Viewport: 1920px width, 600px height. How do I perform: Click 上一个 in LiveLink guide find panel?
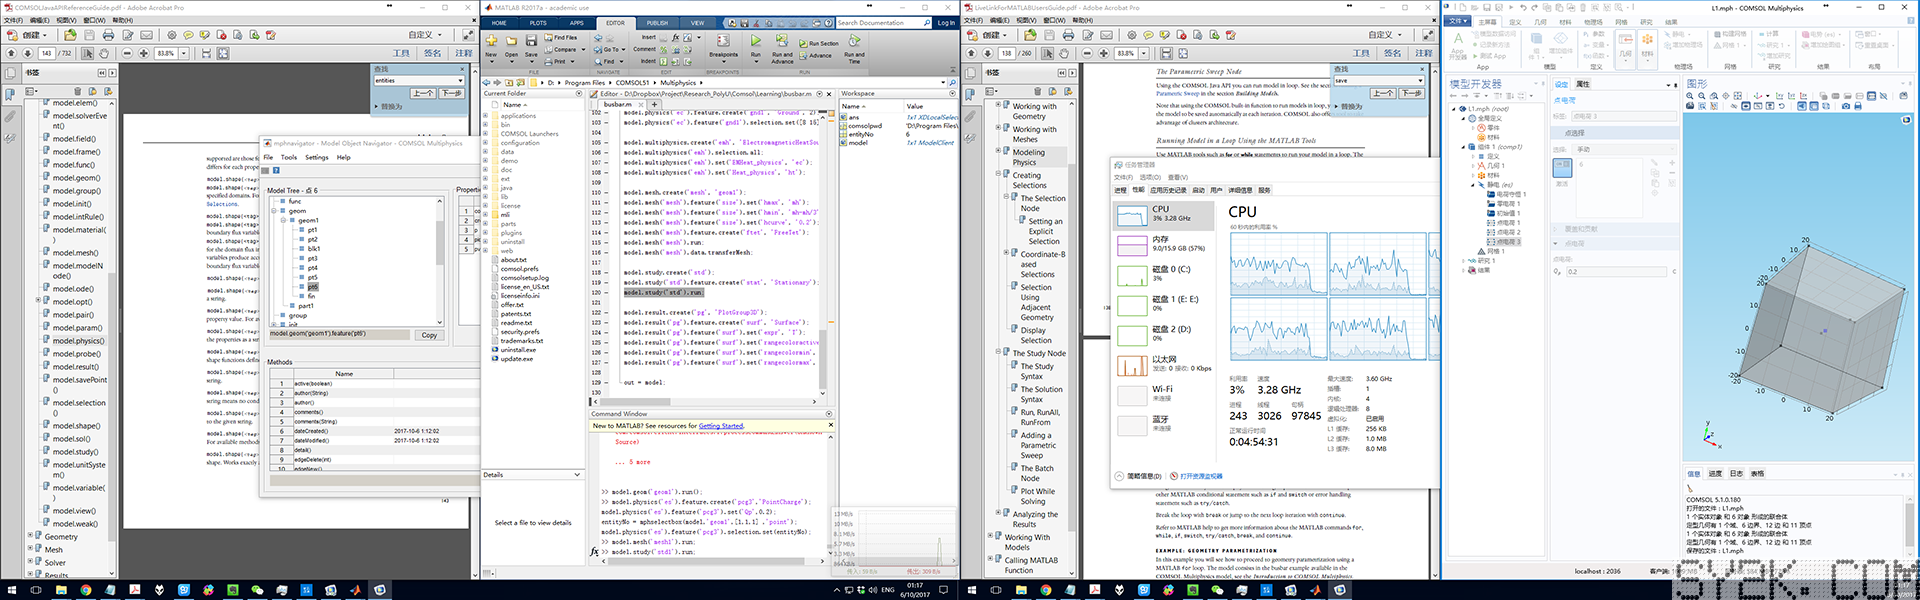[x=1383, y=93]
